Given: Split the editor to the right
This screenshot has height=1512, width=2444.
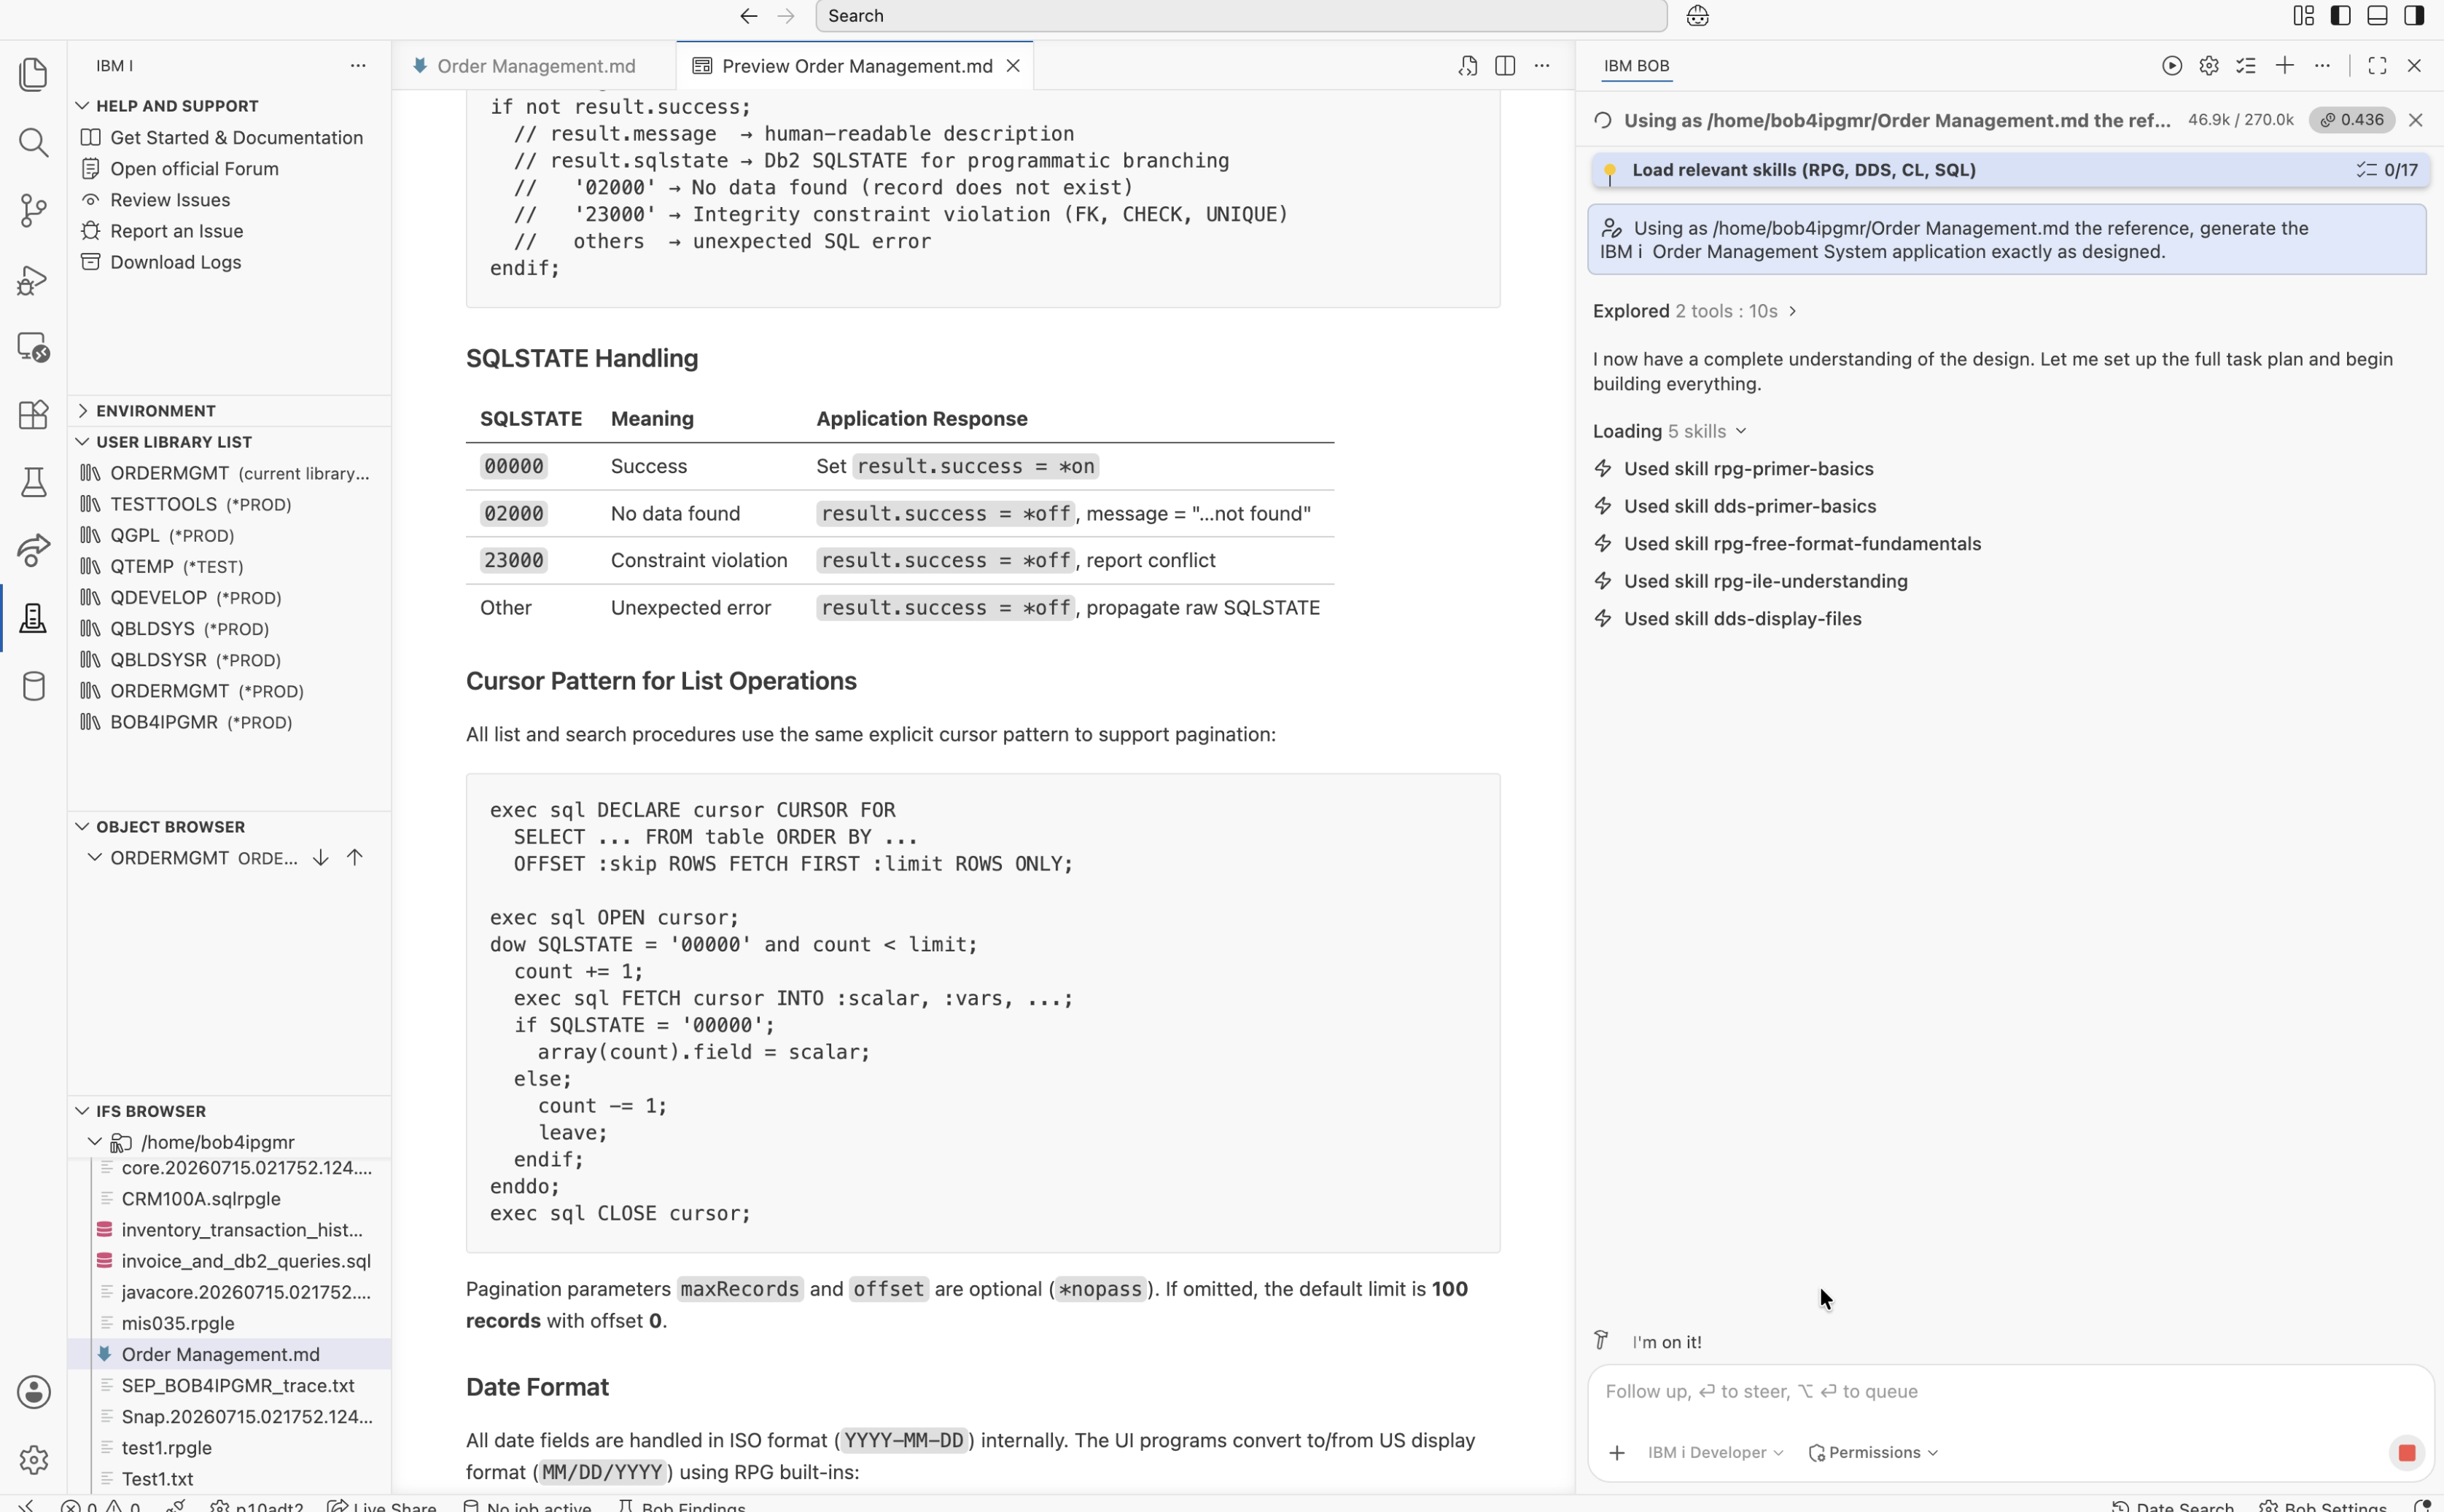Looking at the screenshot, I should [x=1504, y=66].
